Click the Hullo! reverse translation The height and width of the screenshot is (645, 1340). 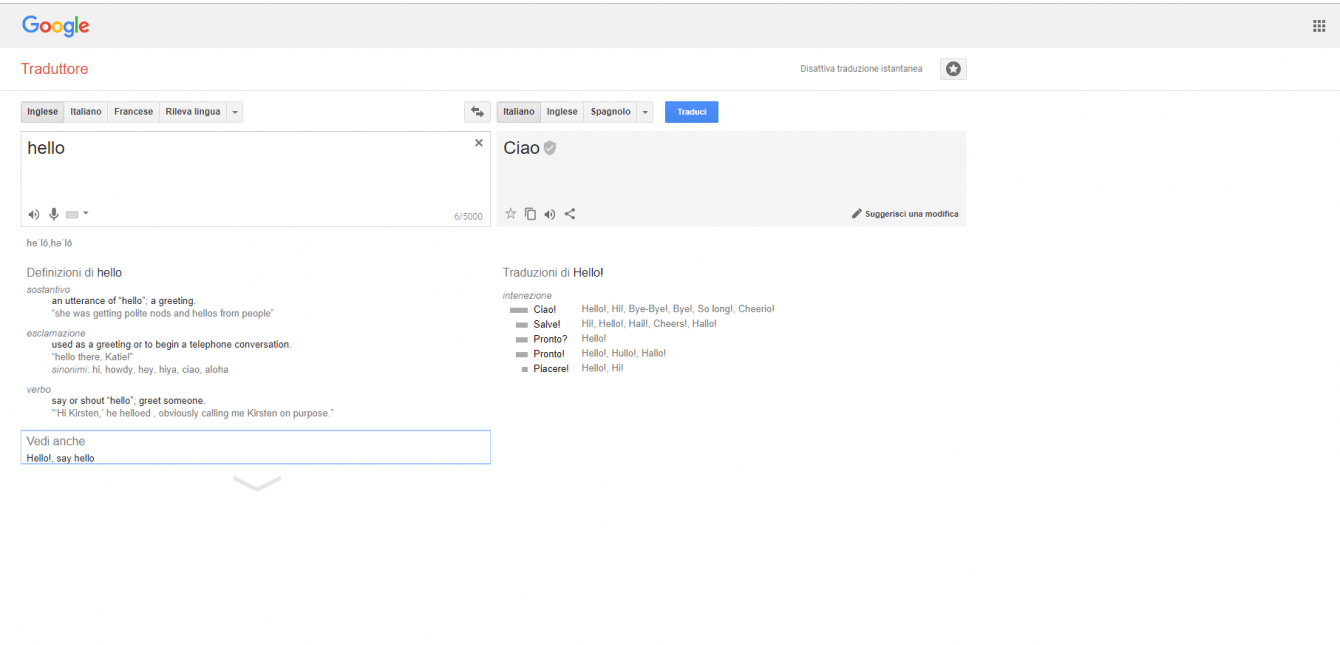tap(624, 353)
